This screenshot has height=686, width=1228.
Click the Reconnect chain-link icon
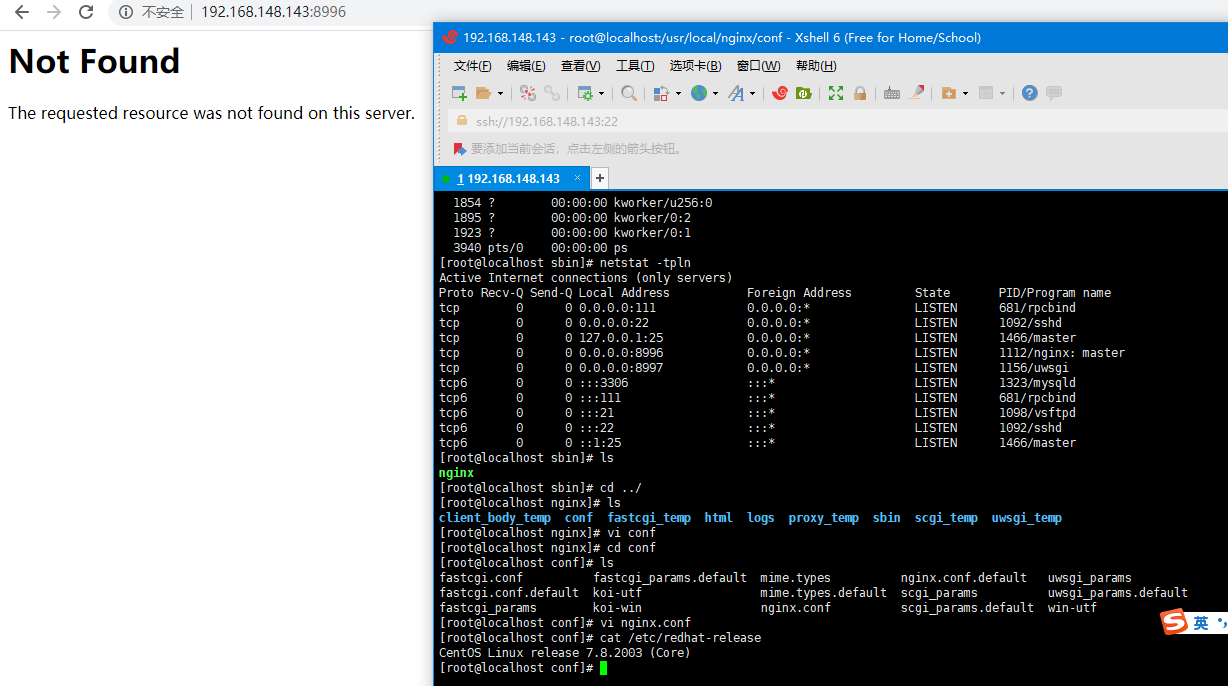(x=552, y=93)
